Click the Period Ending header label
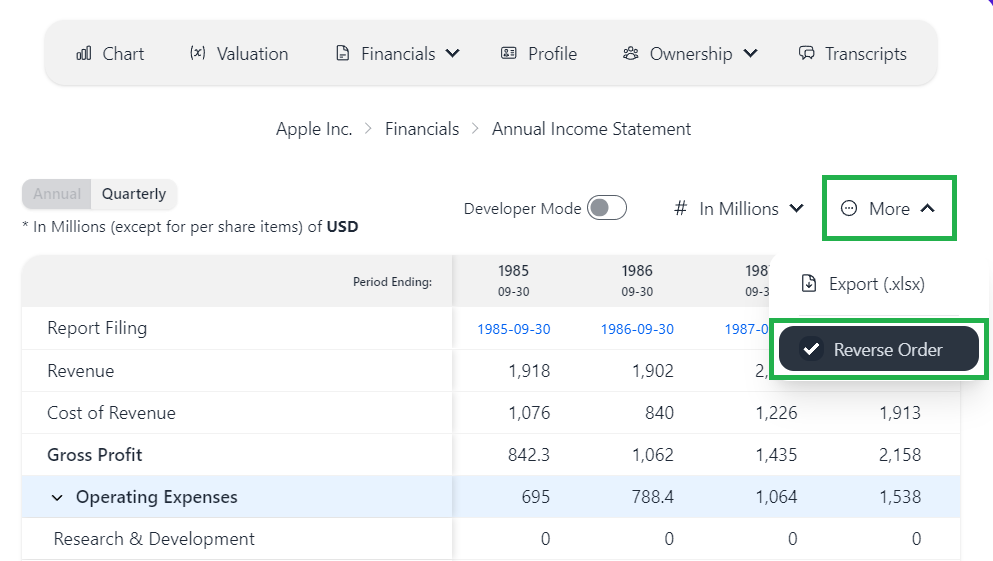 392,282
